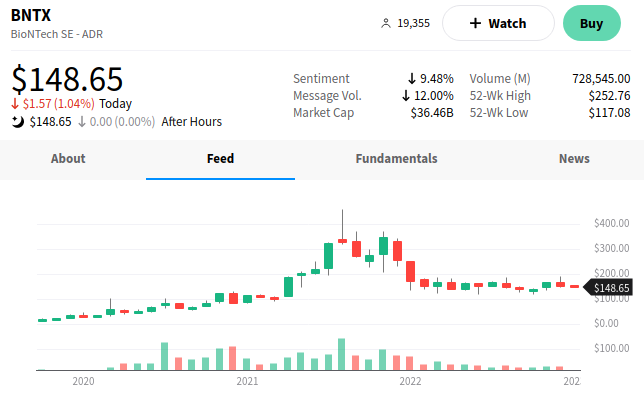Click the 19,355 watchers count

coord(413,23)
